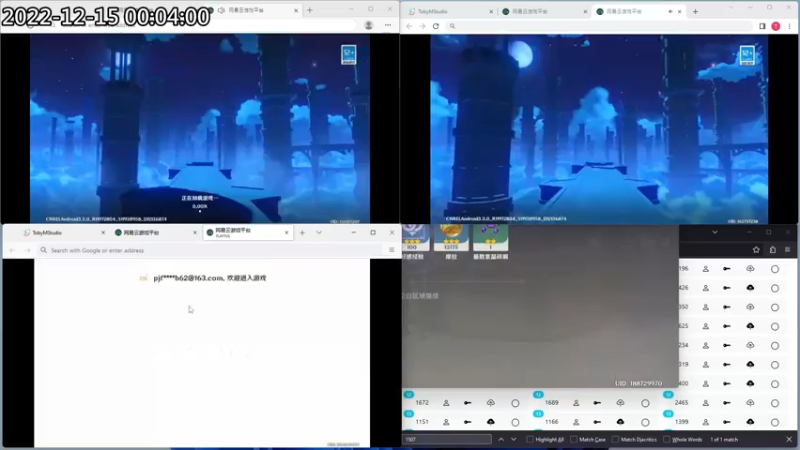Click the two-star purple crystal item thumbnail
Screen dimensions: 800x450
coord(490,238)
